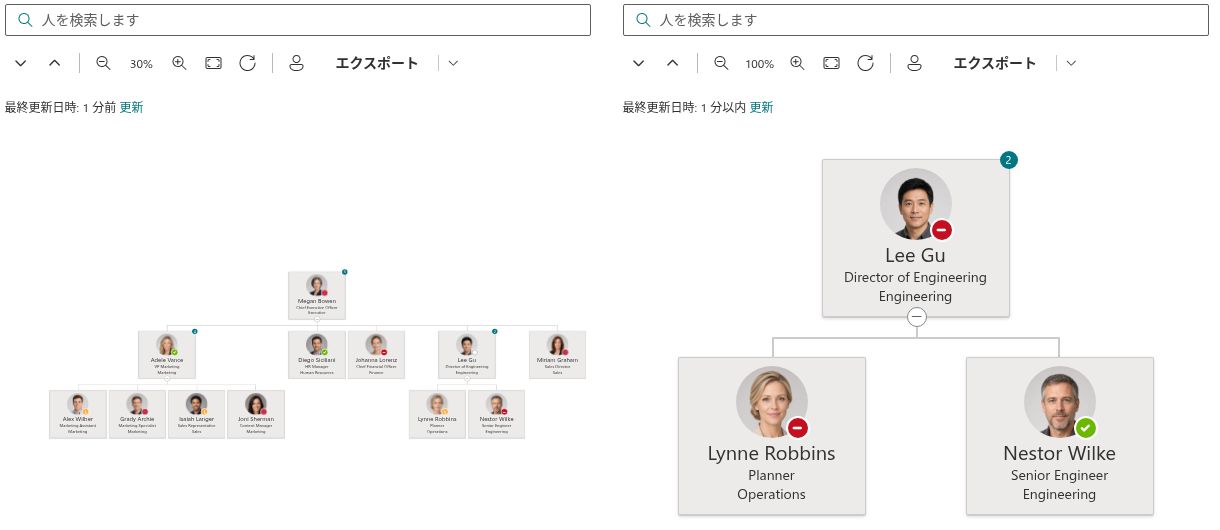The height and width of the screenshot is (530, 1220).
Task: Click Lee Gu's busy status badge in 100% chart
Action: [x=942, y=230]
